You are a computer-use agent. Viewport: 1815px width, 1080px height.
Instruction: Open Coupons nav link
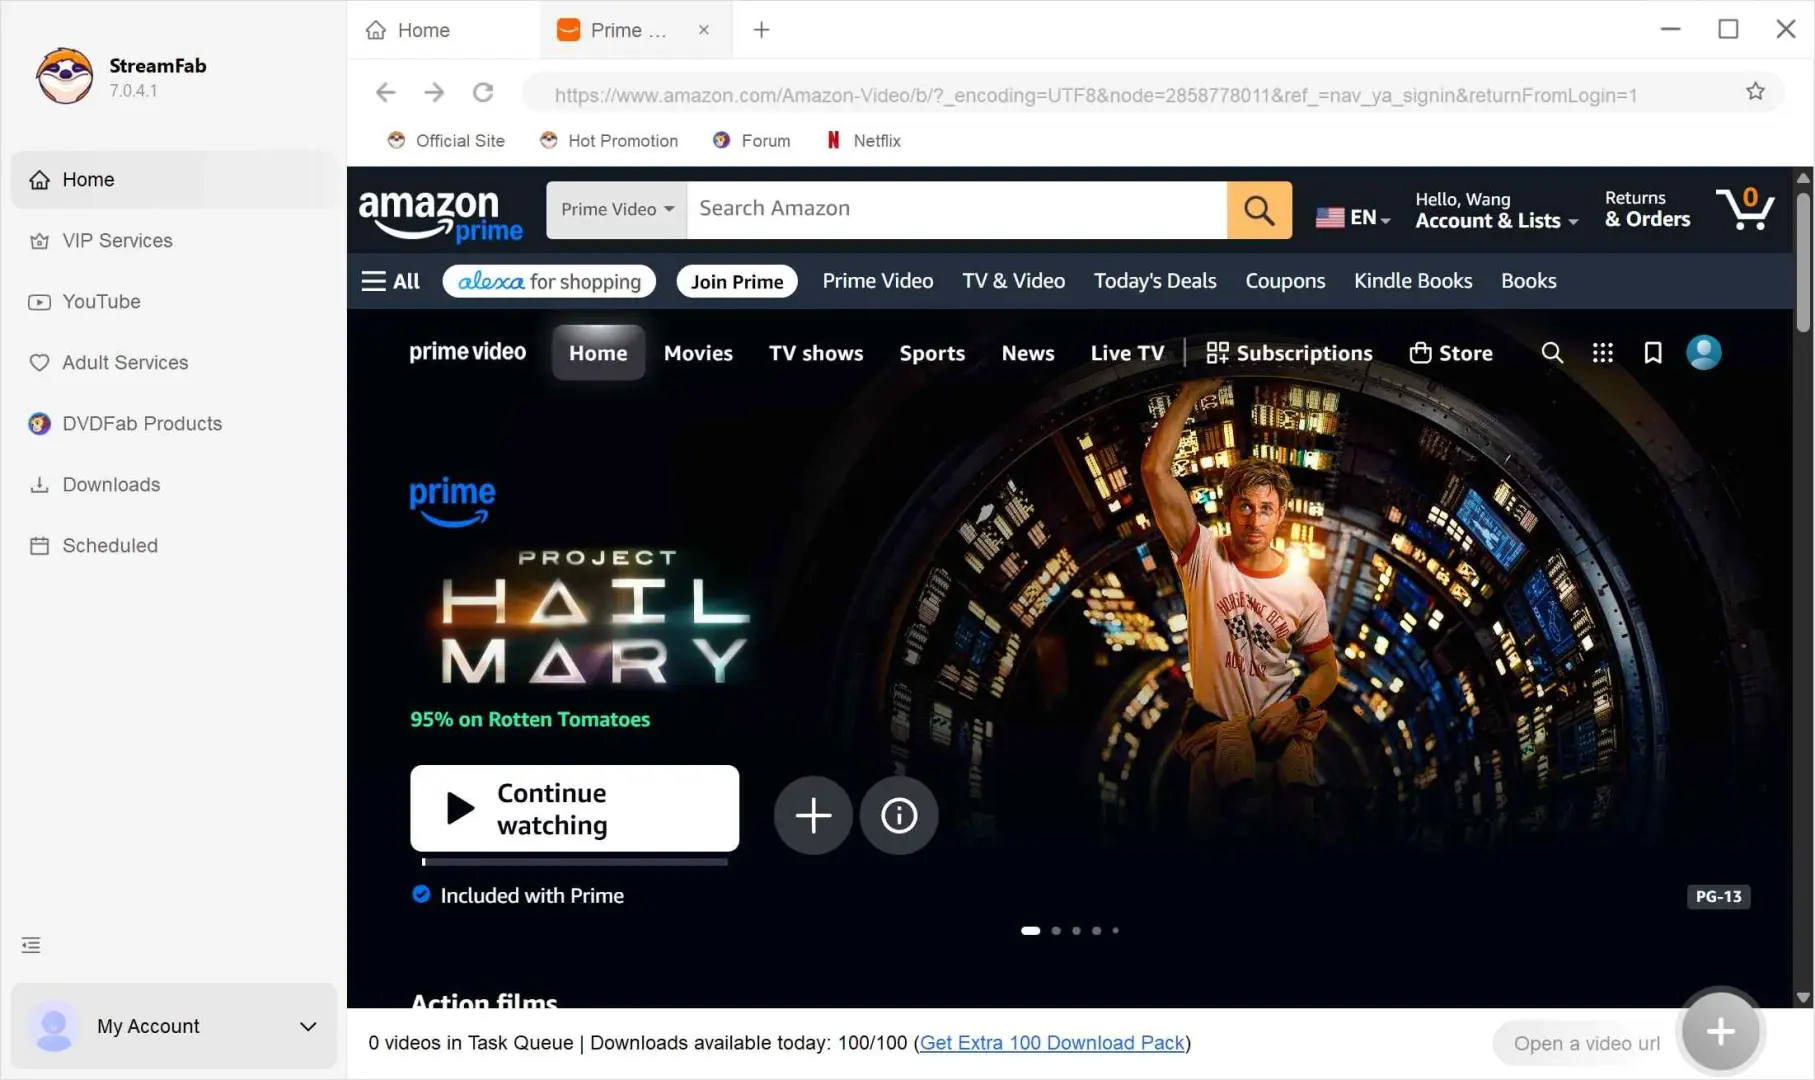click(x=1285, y=282)
